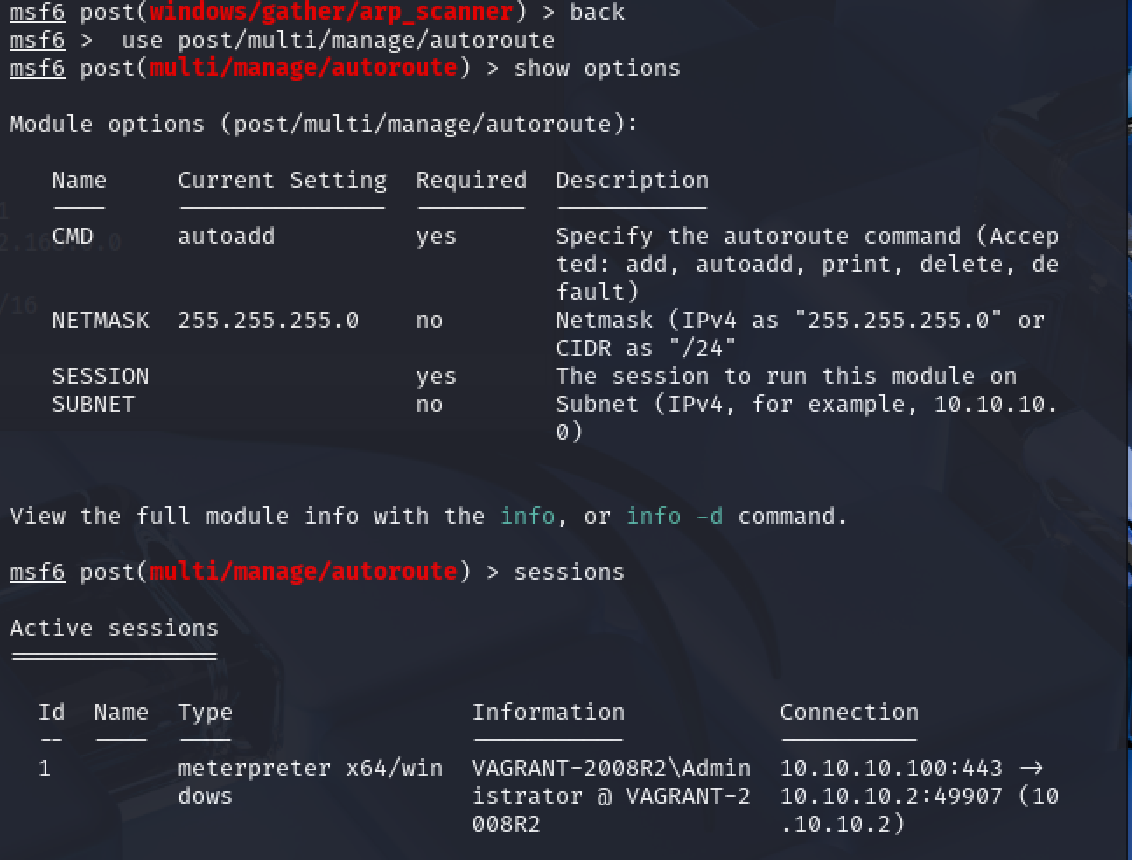Click the typed "sessions" command
This screenshot has height=860, width=1132.
pyautogui.click(x=569, y=573)
